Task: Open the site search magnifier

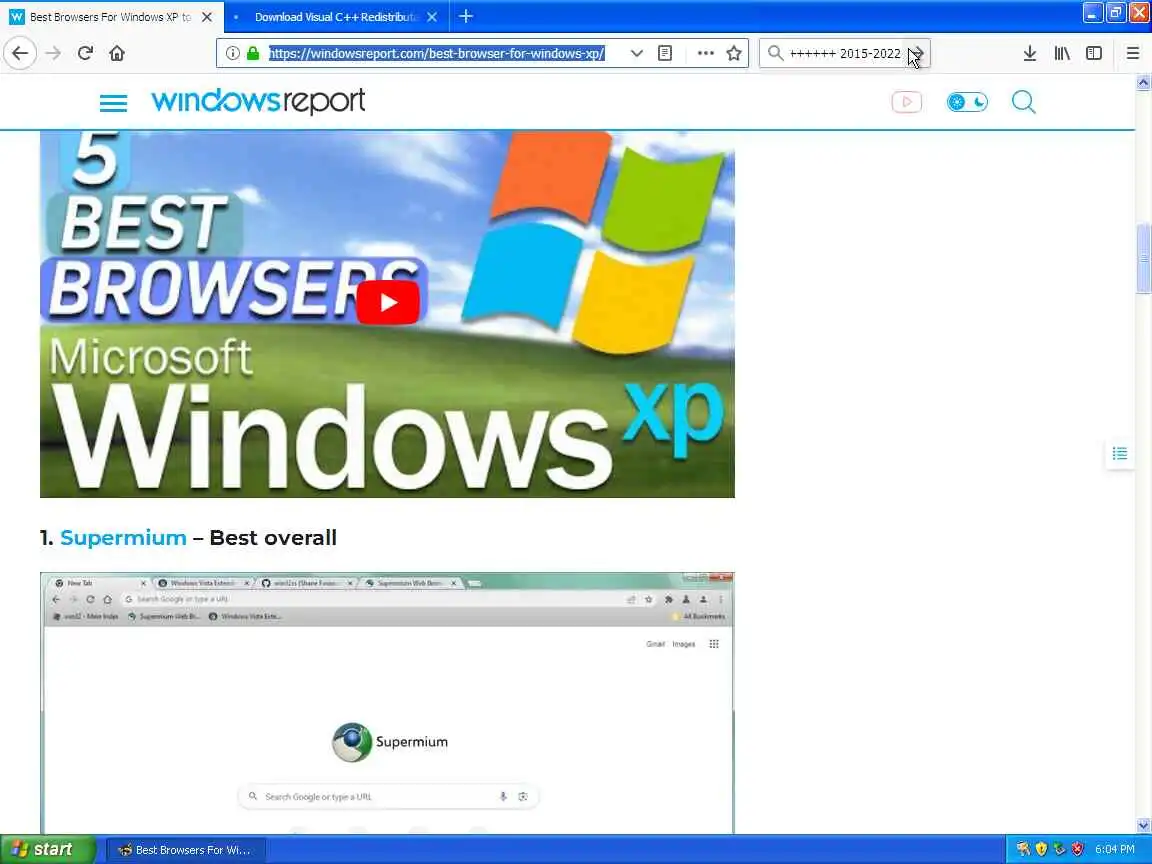Action: (1023, 102)
